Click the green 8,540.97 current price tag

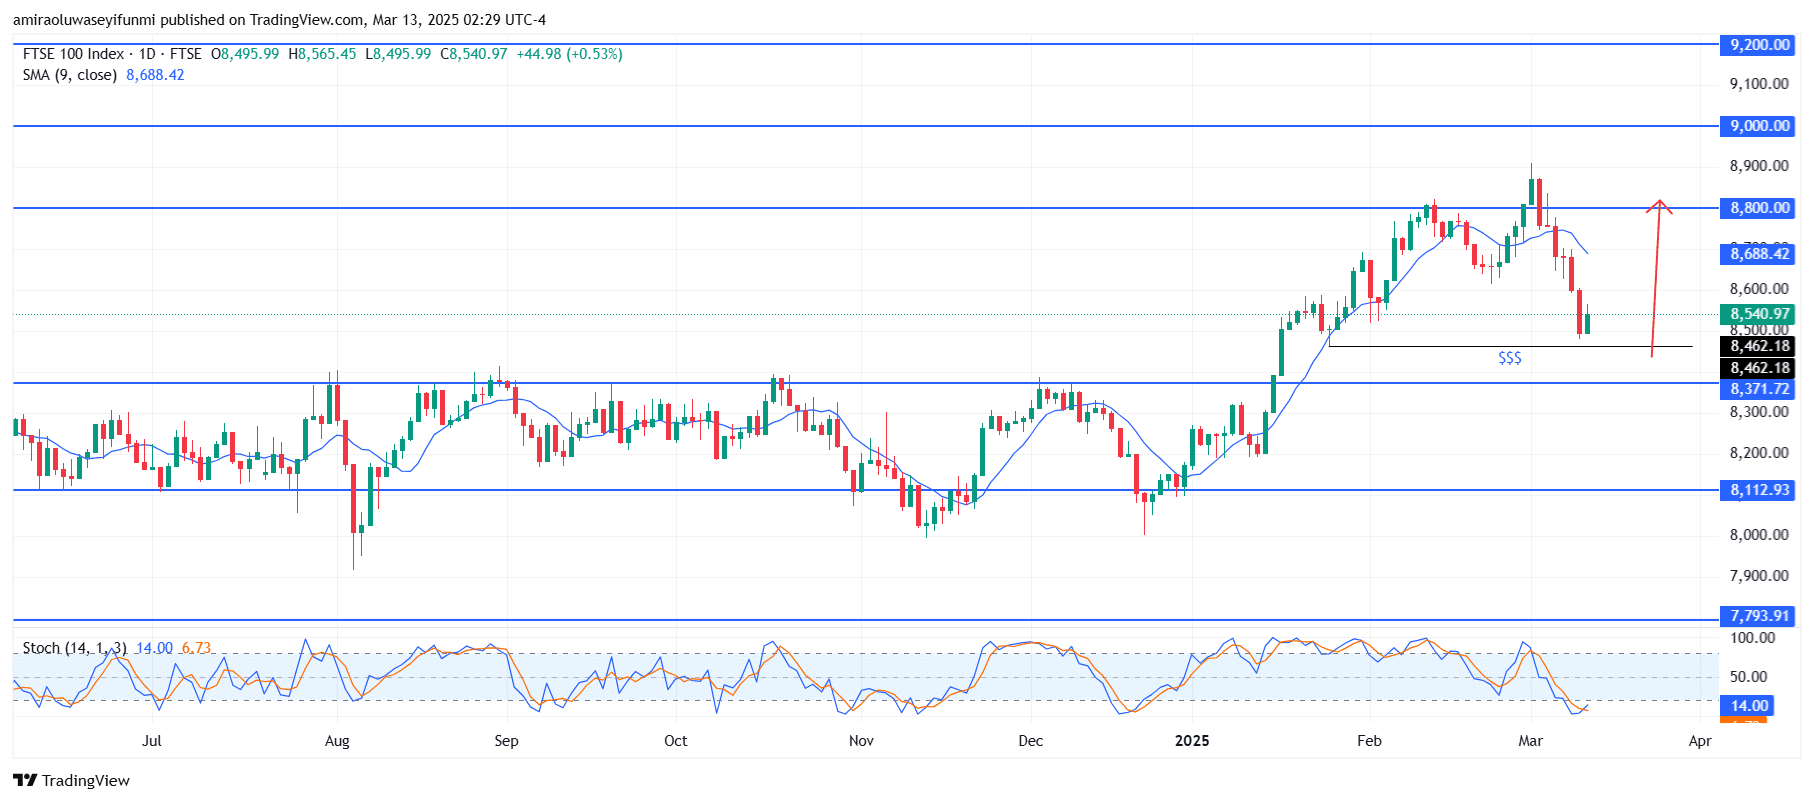[1759, 314]
